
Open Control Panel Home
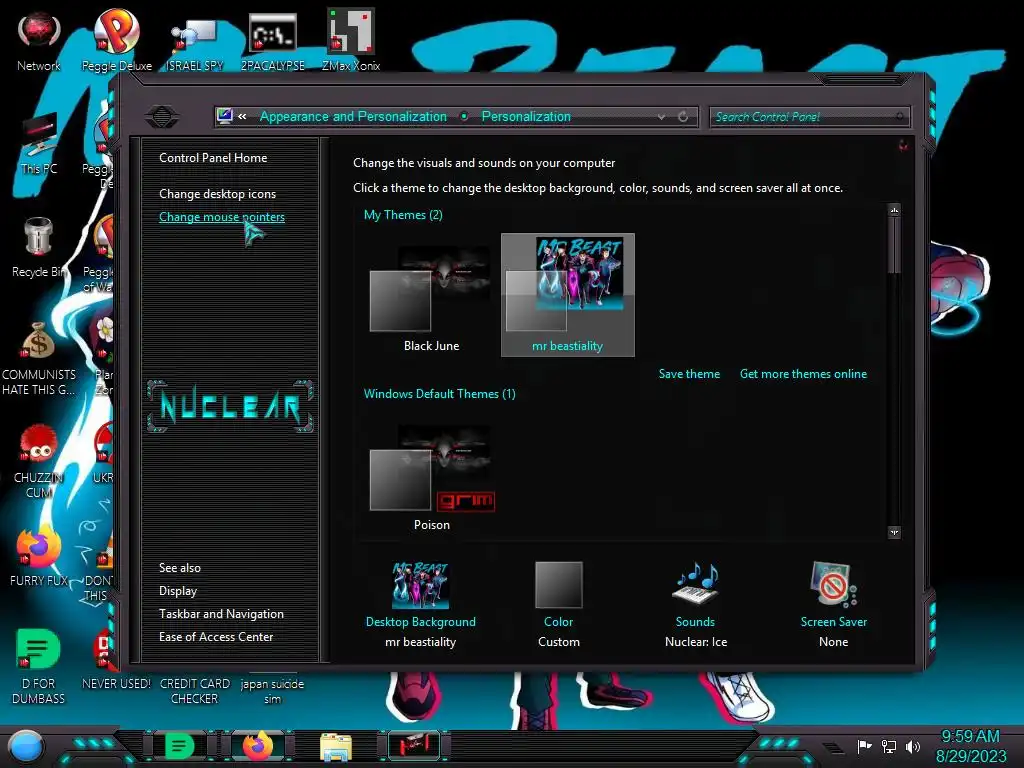[213, 157]
